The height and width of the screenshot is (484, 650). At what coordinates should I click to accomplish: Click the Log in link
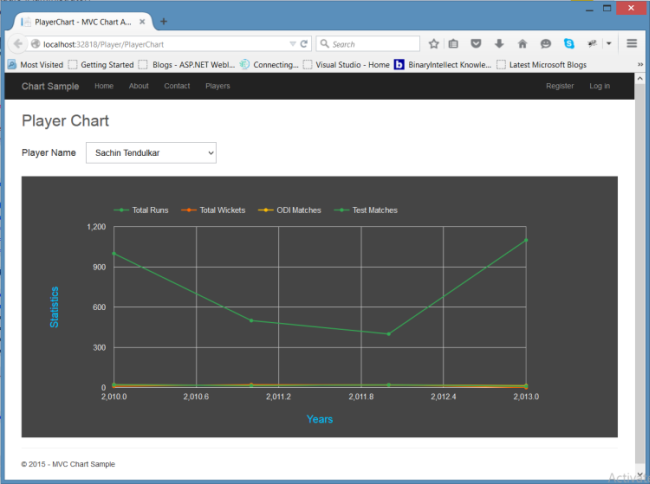599,86
